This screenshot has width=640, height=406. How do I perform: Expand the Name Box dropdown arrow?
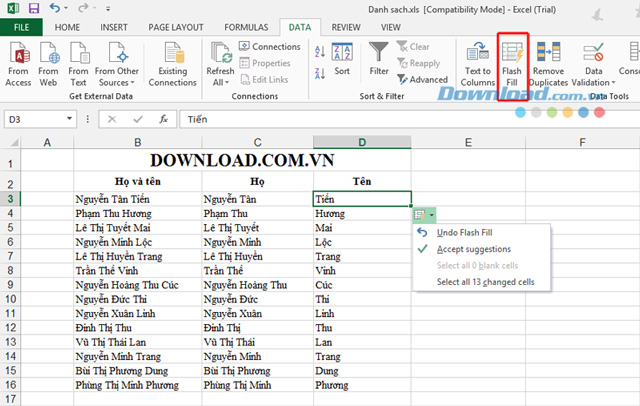pyautogui.click(x=69, y=119)
